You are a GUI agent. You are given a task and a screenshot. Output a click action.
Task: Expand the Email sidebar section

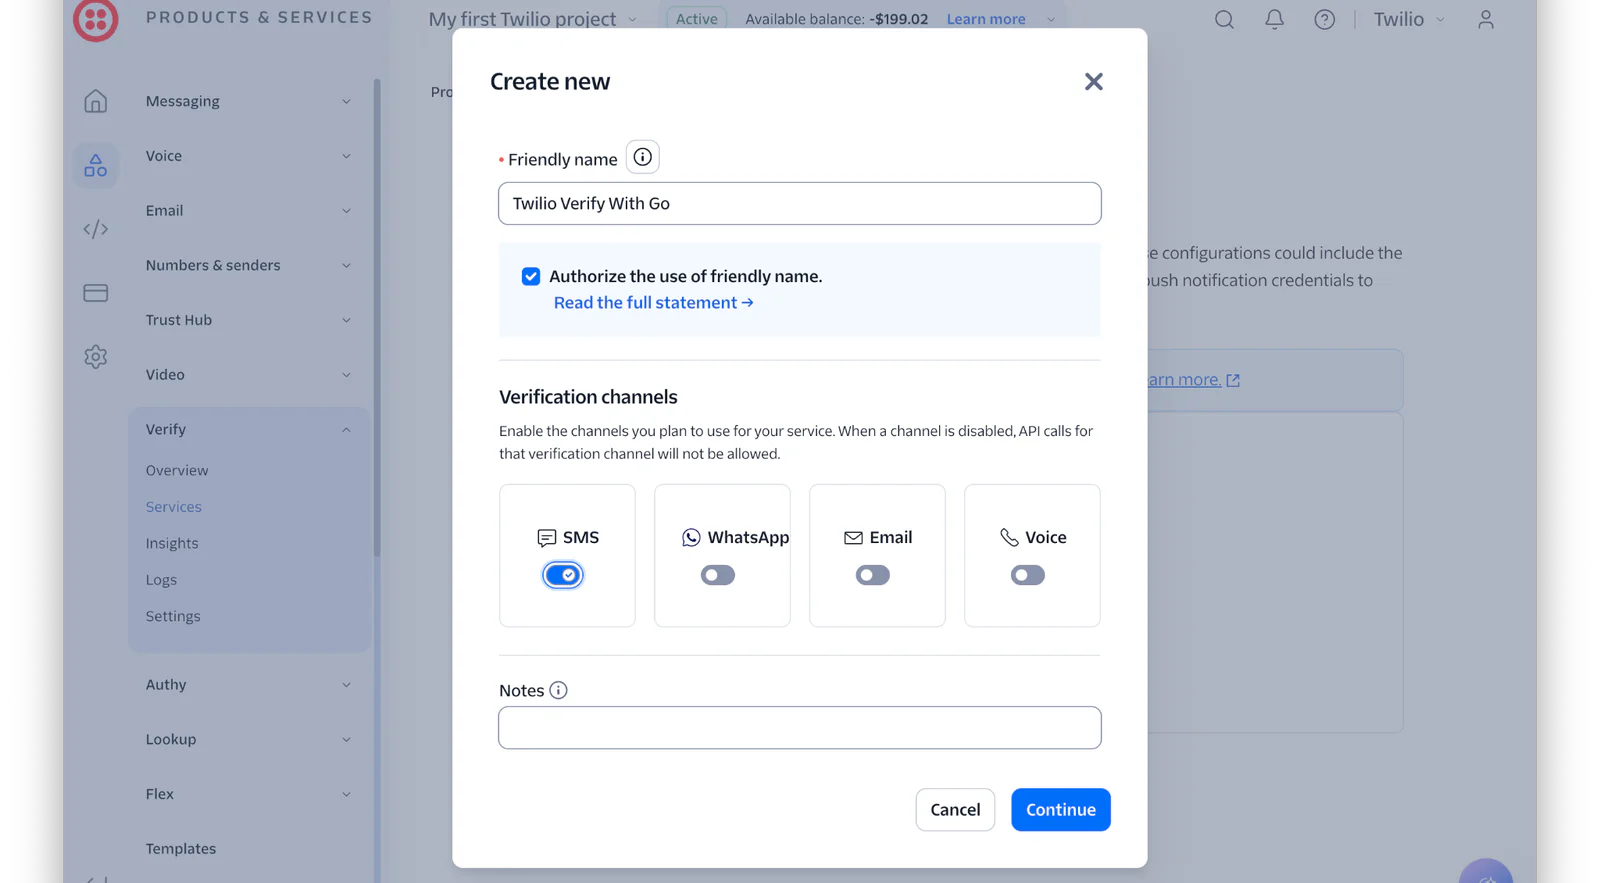[x=248, y=210]
